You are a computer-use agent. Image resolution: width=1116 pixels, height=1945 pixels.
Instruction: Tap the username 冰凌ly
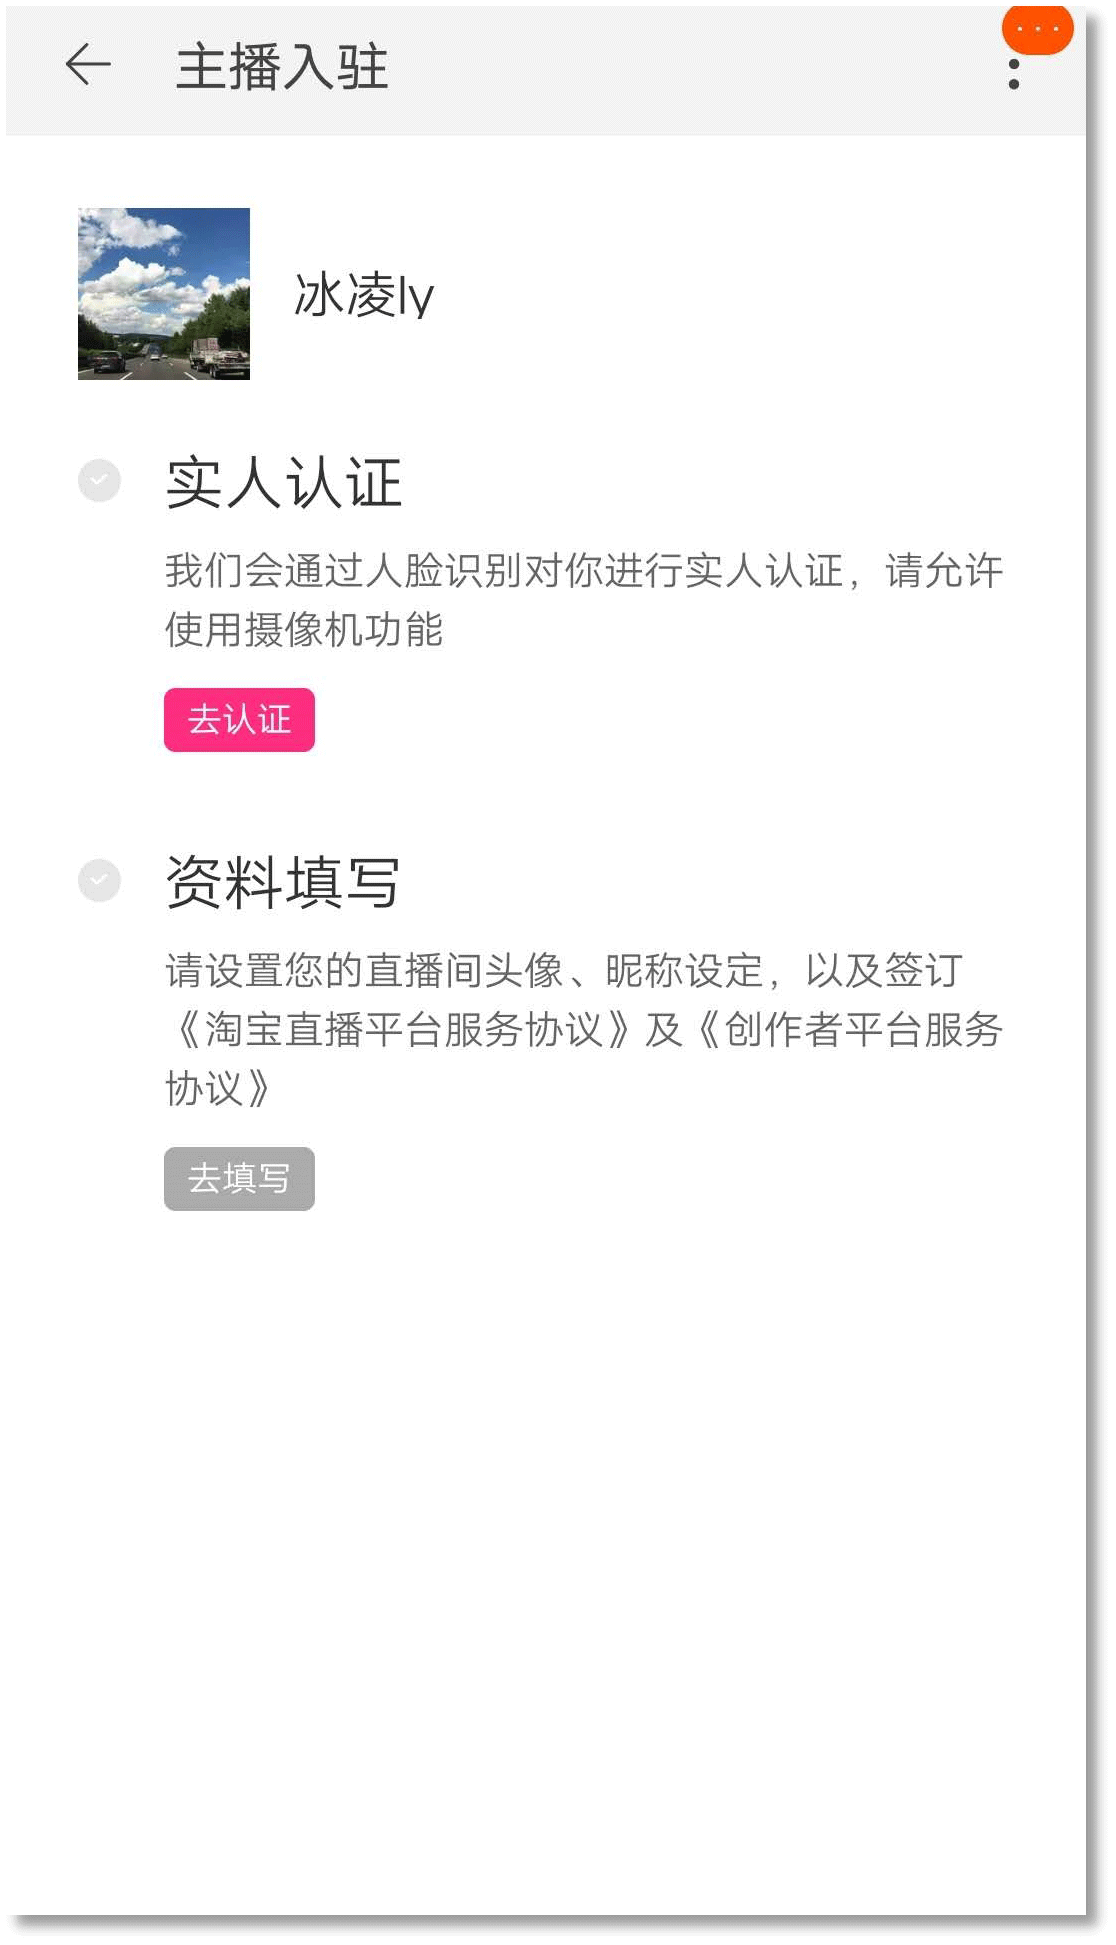(364, 296)
